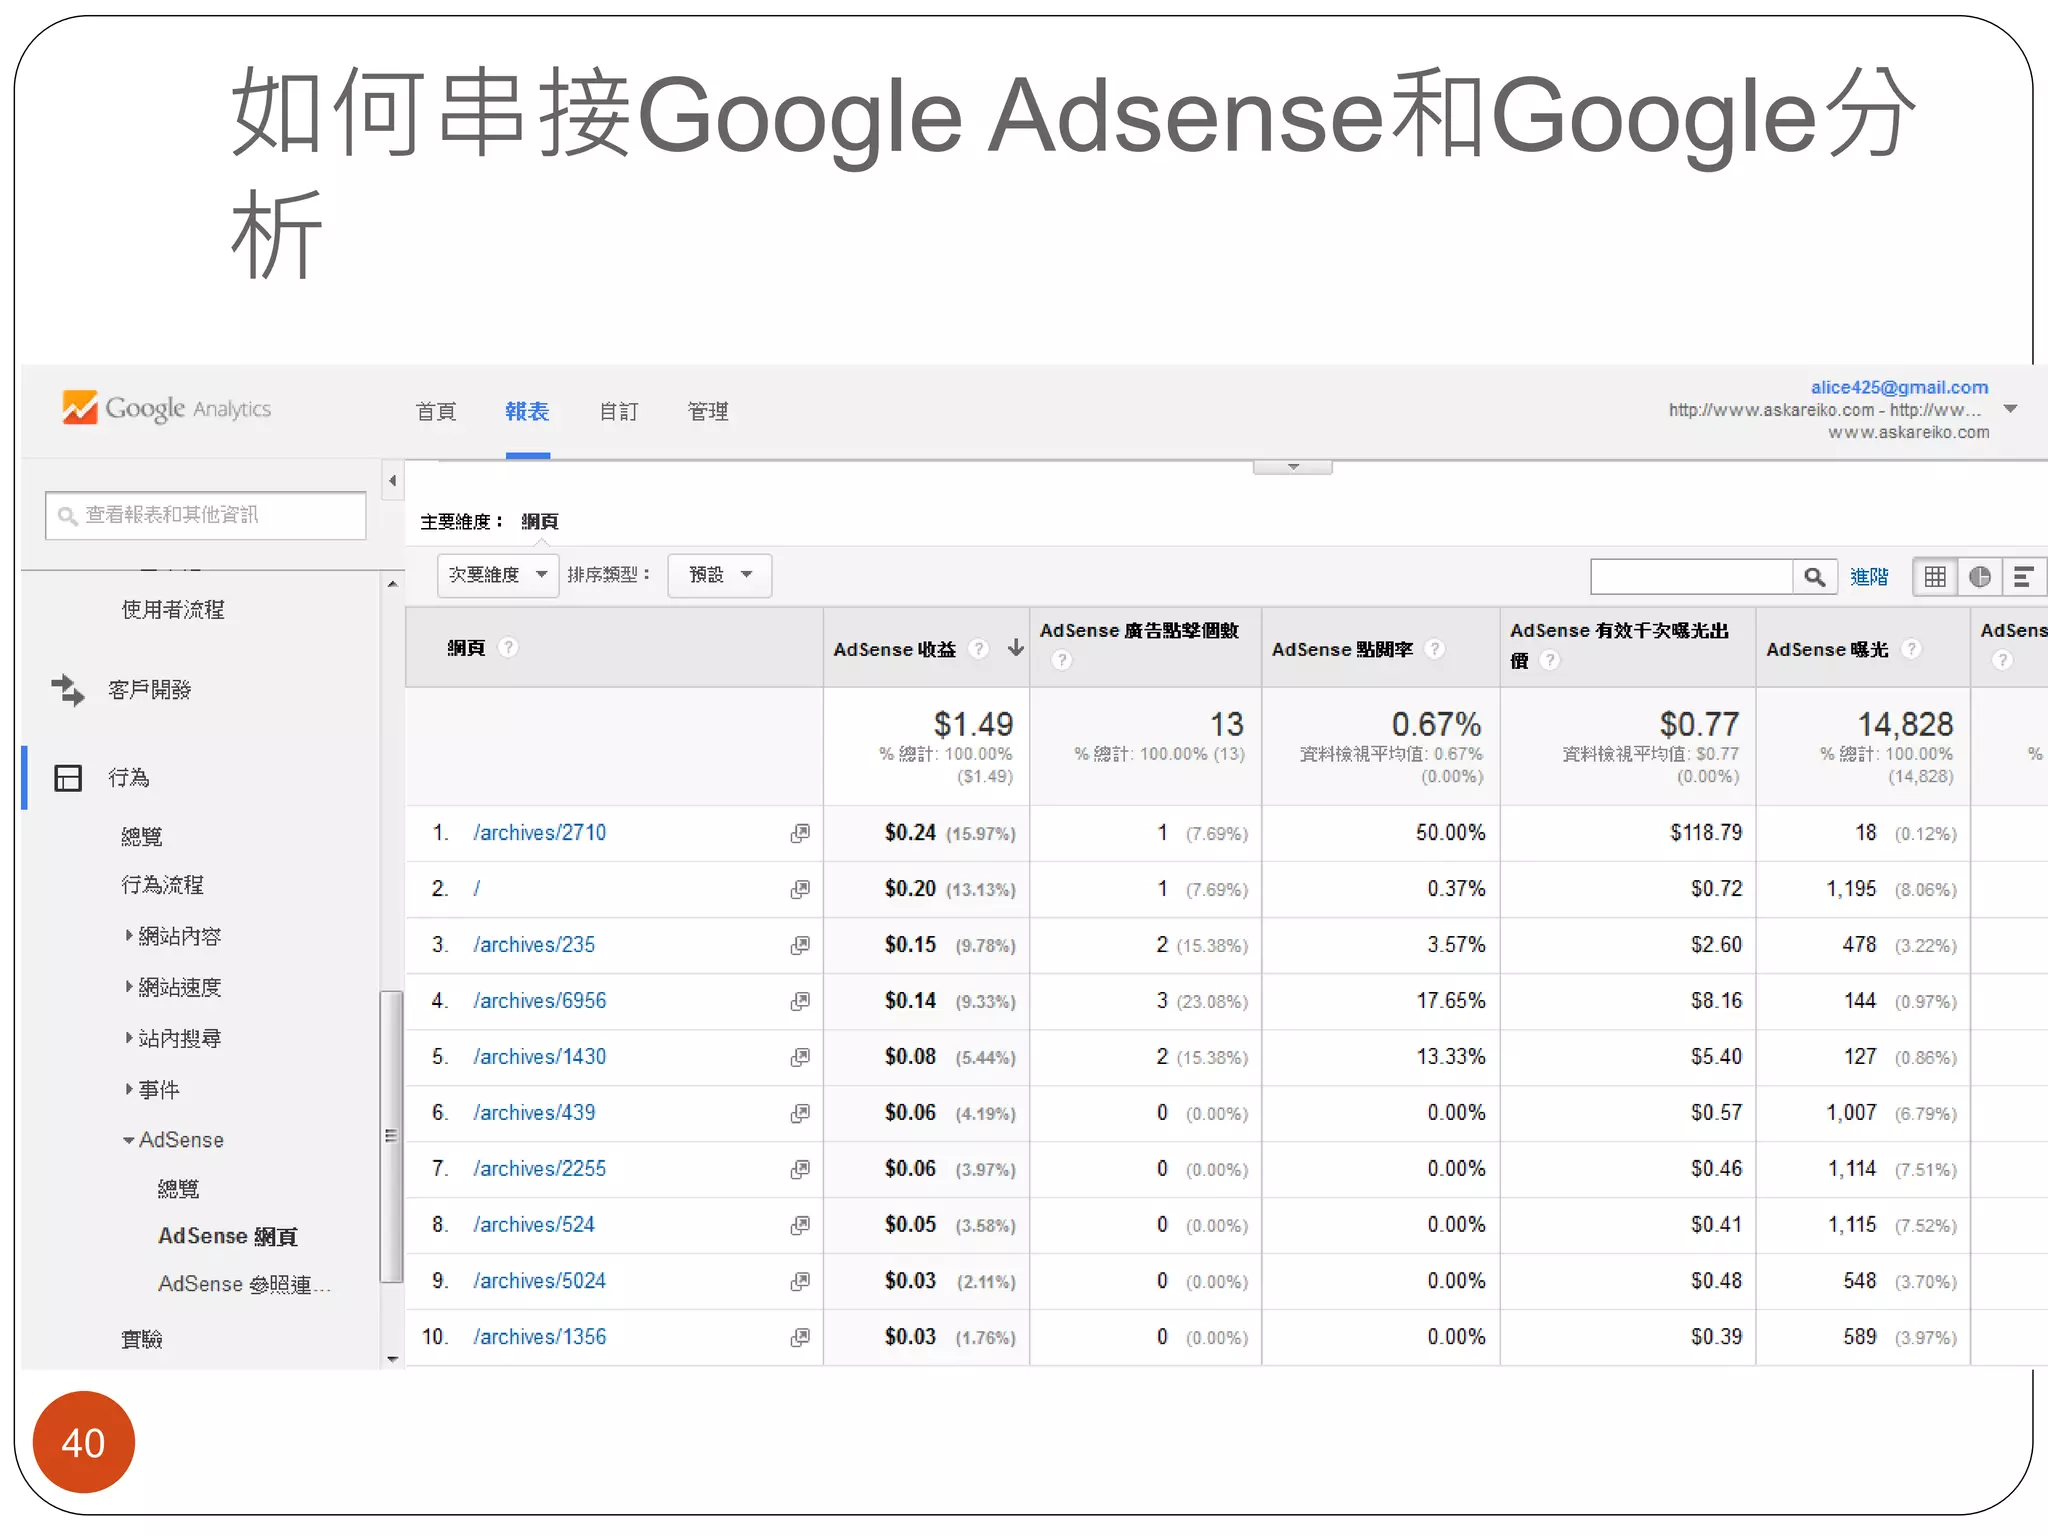The width and height of the screenshot is (2048, 1536).
Task: Open the 次要維度 secondary dimension dropdown
Action: tap(497, 575)
